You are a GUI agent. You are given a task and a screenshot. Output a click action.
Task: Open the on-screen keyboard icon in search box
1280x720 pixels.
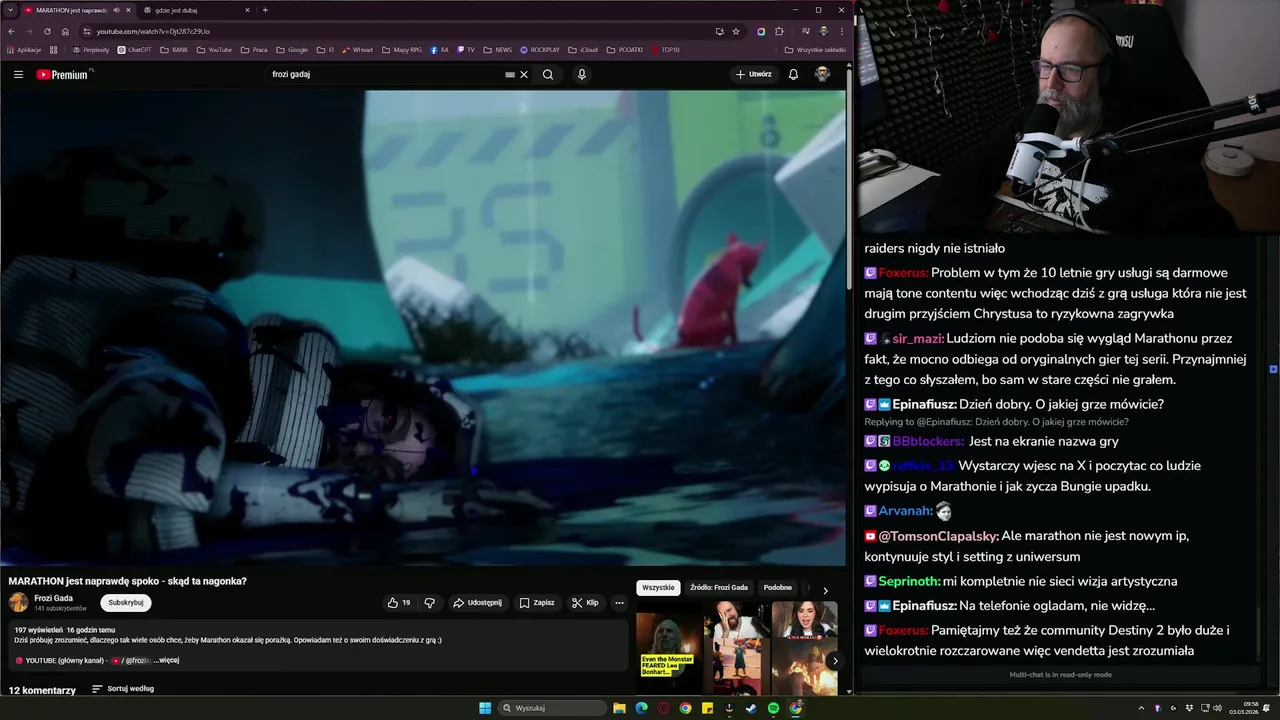pyautogui.click(x=510, y=74)
